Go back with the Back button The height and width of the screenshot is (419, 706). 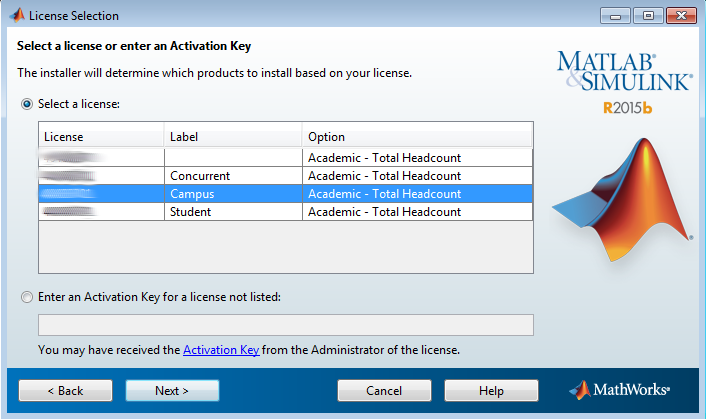pyautogui.click(x=65, y=391)
